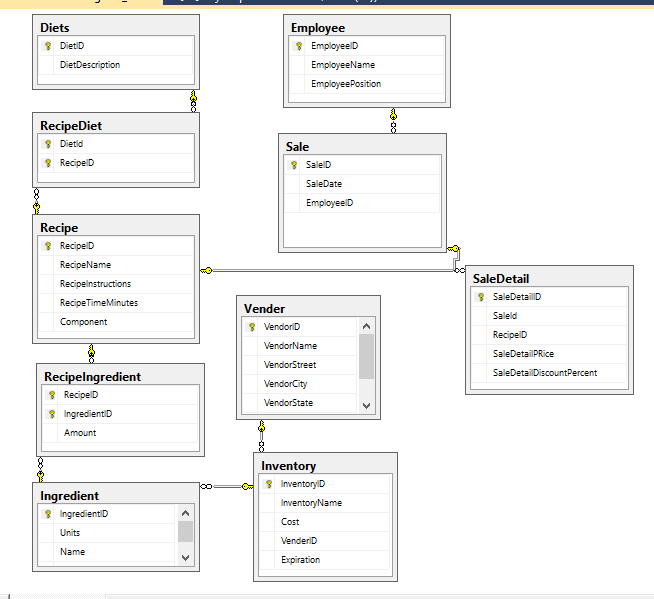Select the Component column in Recipe
654x599 pixels.
116,322
